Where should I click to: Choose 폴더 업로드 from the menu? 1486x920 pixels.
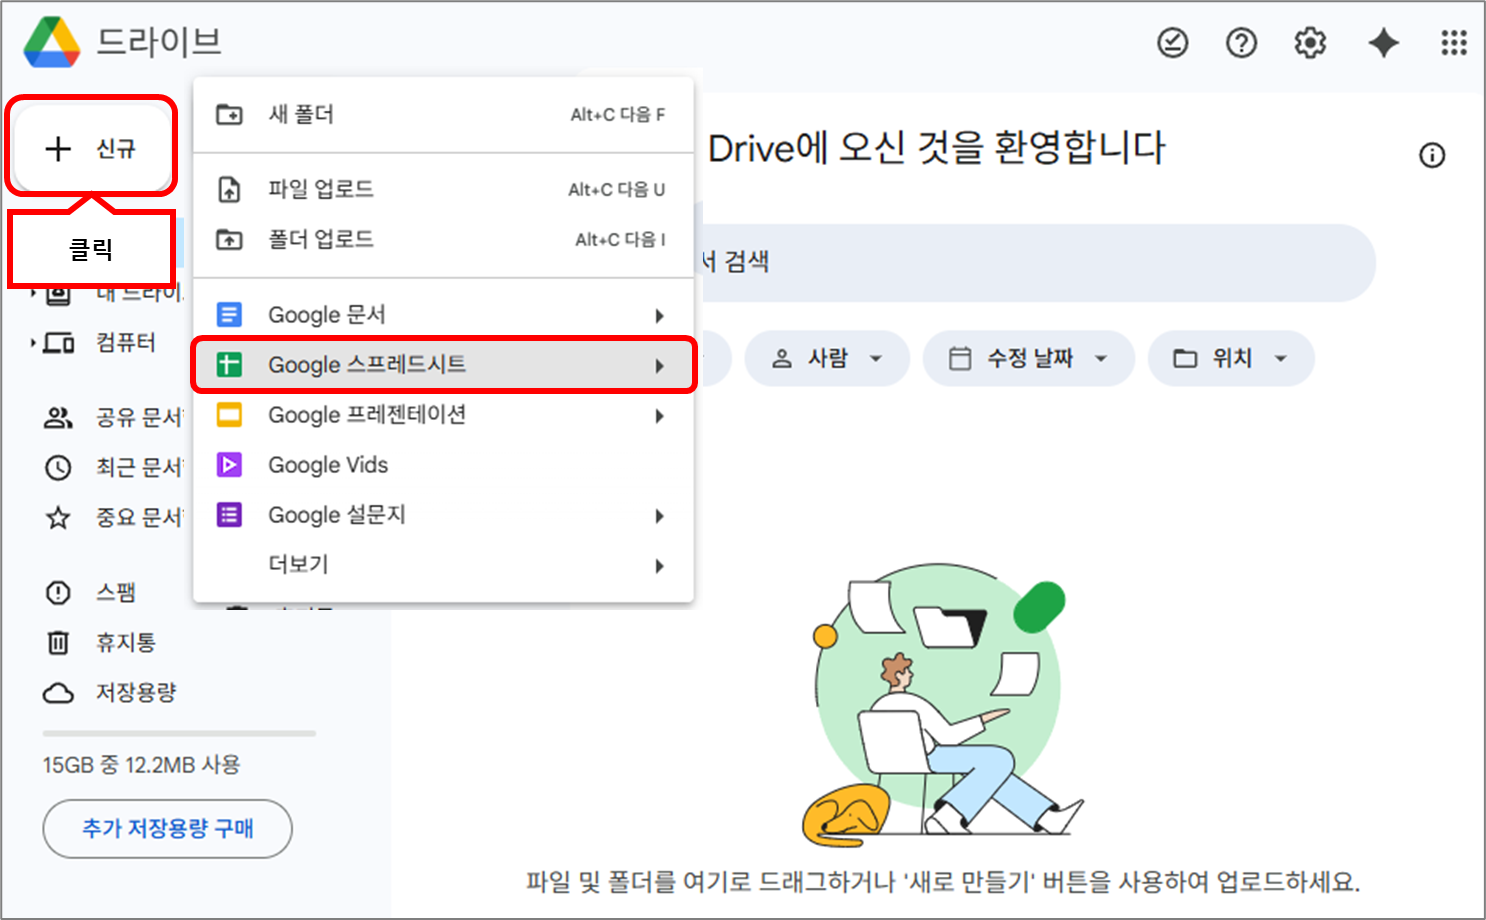443,239
